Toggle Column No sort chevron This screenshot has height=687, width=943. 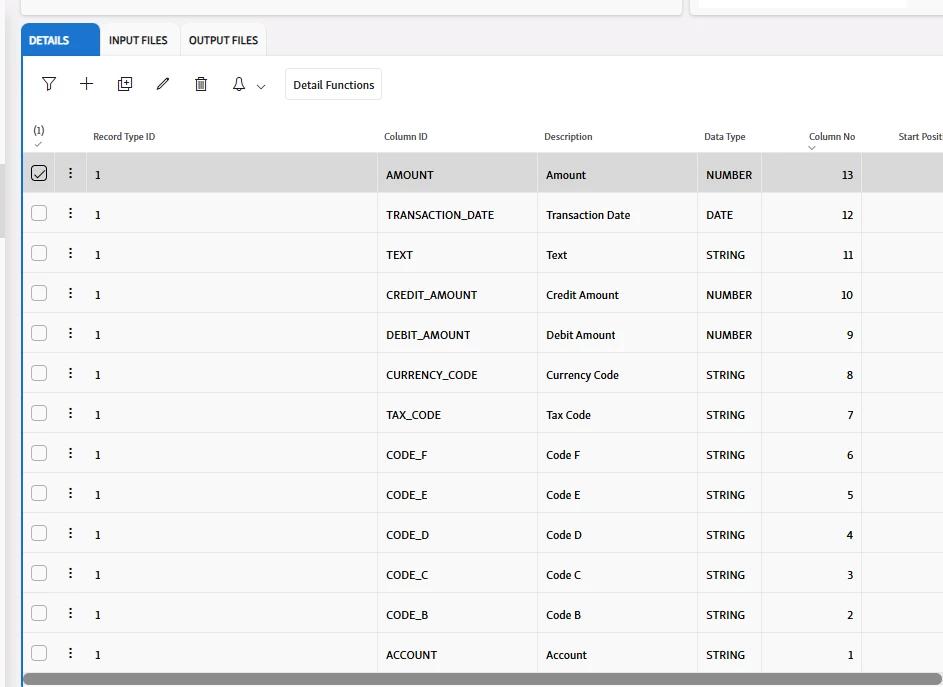point(812,148)
